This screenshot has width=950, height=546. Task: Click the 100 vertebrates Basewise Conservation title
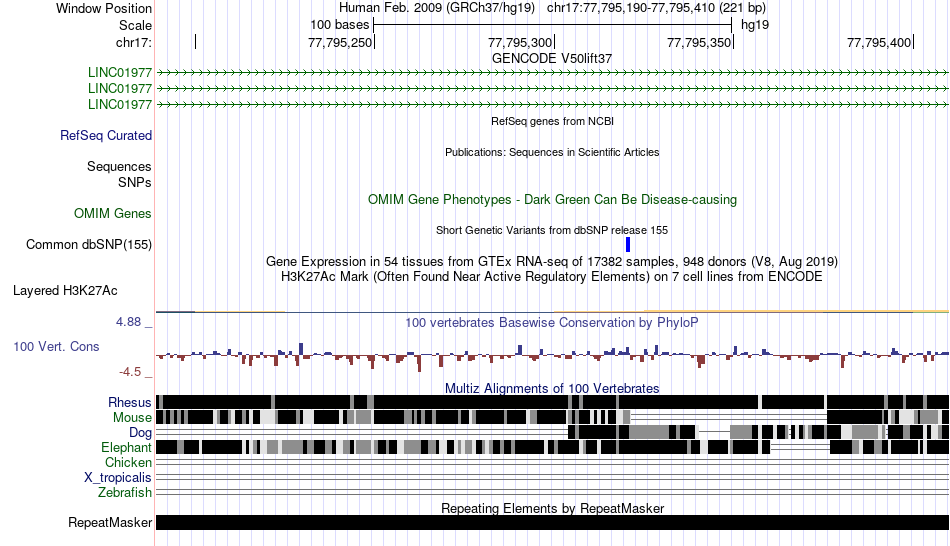pos(552,322)
